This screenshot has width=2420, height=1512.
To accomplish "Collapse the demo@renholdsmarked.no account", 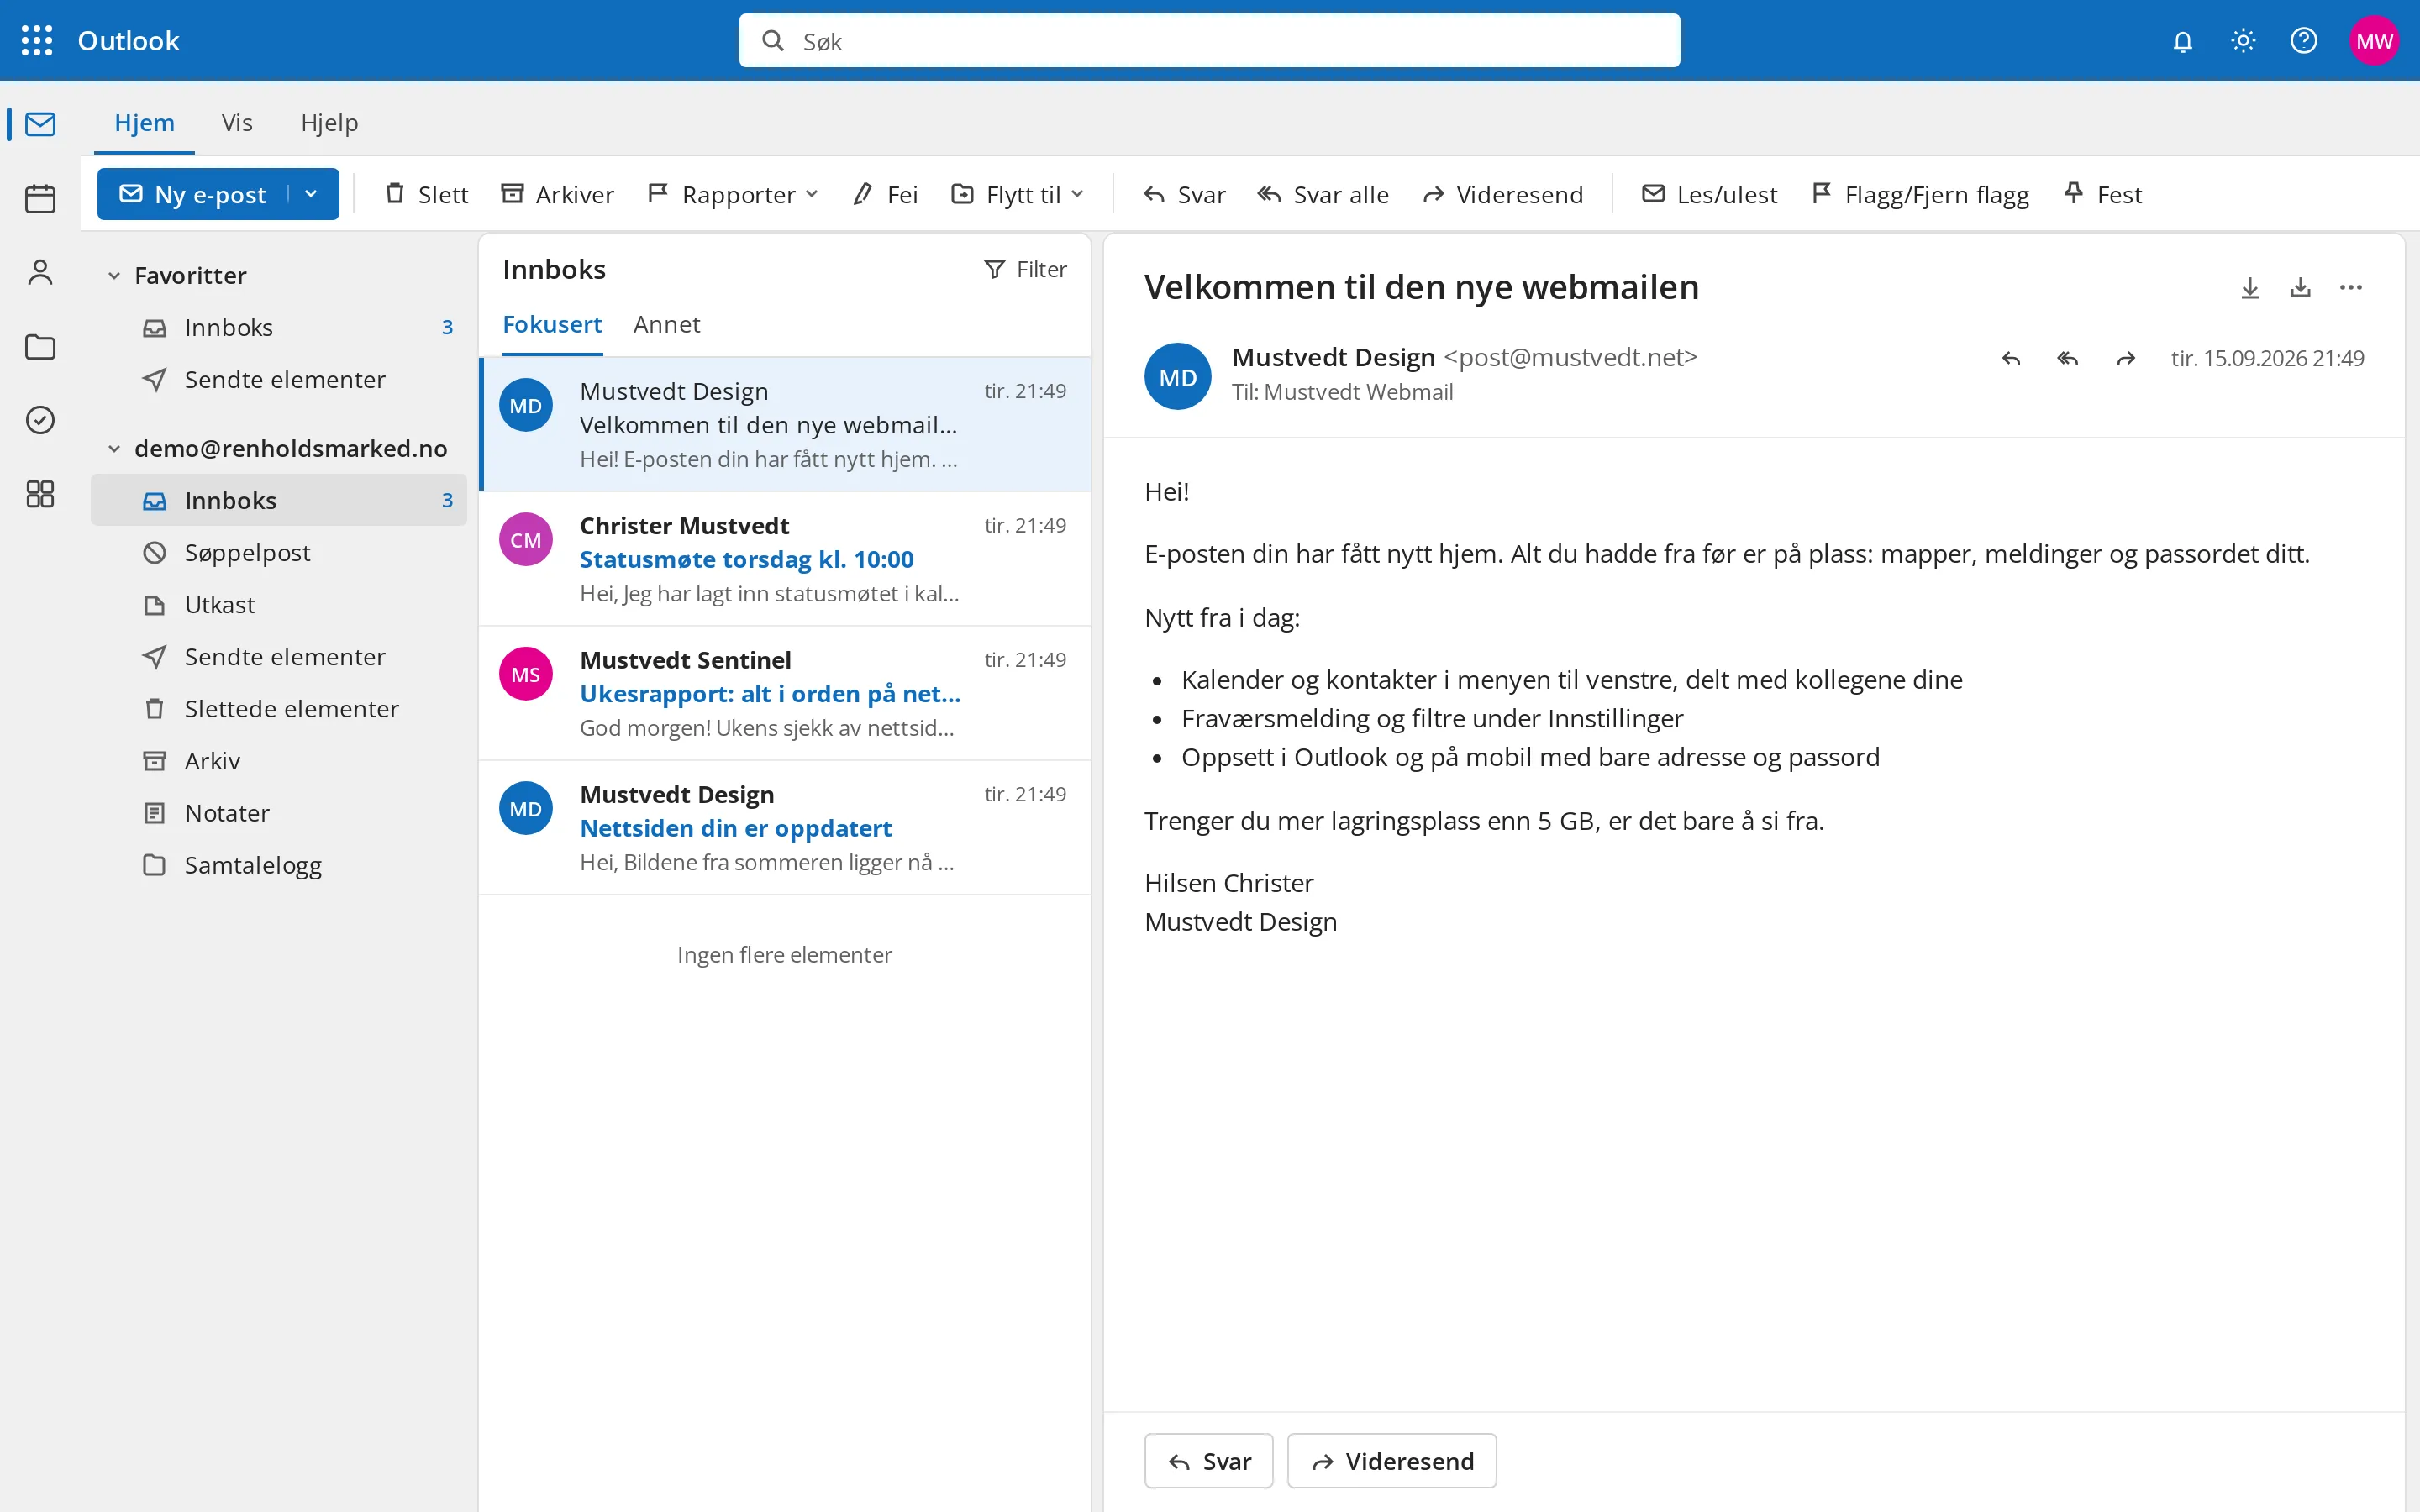I will click(x=114, y=449).
